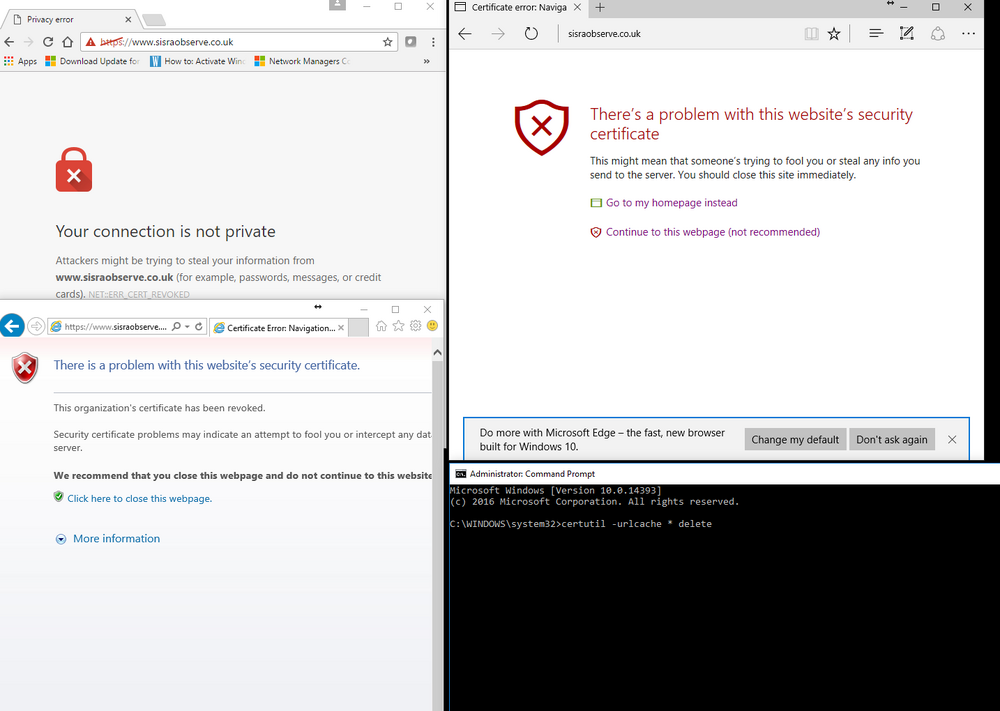Open a new tab in Internet Explorer
The image size is (1000, 711).
click(359, 327)
